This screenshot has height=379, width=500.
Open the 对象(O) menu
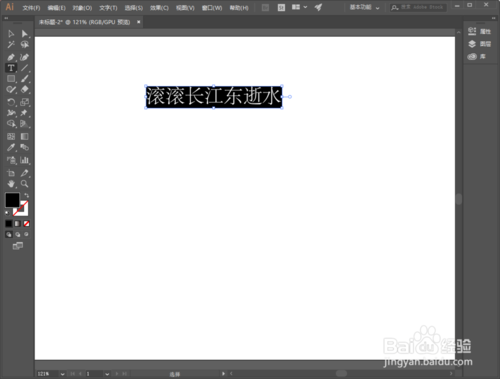point(82,8)
